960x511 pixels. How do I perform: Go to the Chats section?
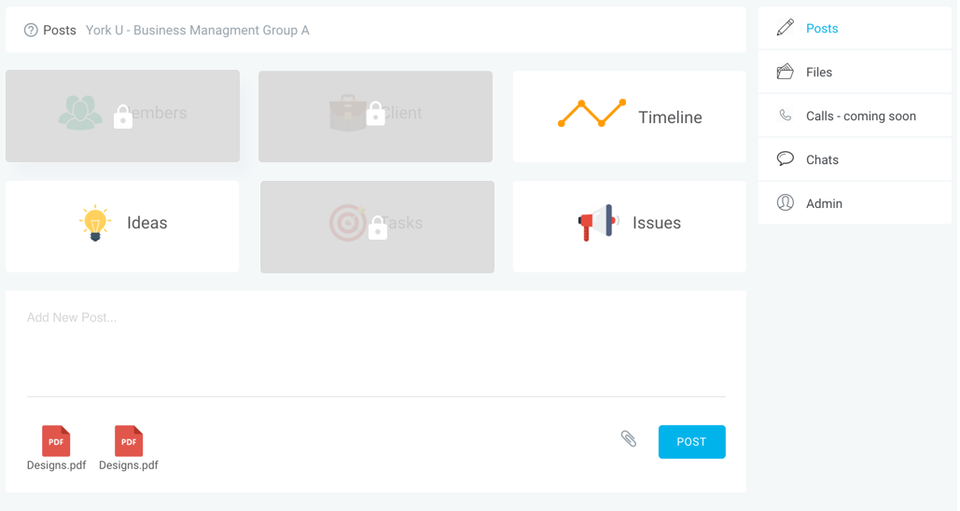click(822, 160)
